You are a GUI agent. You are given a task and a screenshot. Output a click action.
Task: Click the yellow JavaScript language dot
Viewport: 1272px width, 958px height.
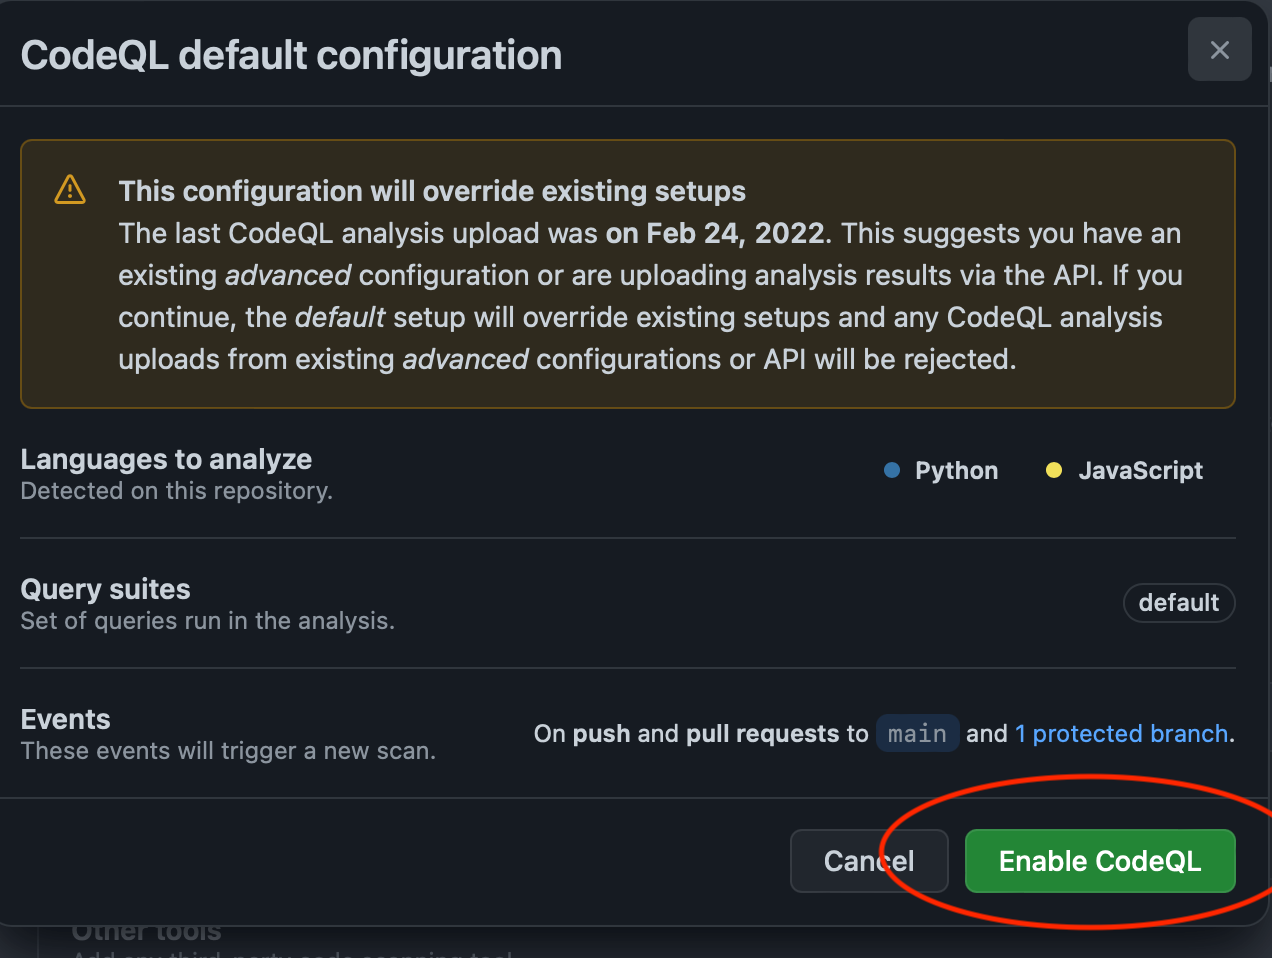tap(1053, 470)
